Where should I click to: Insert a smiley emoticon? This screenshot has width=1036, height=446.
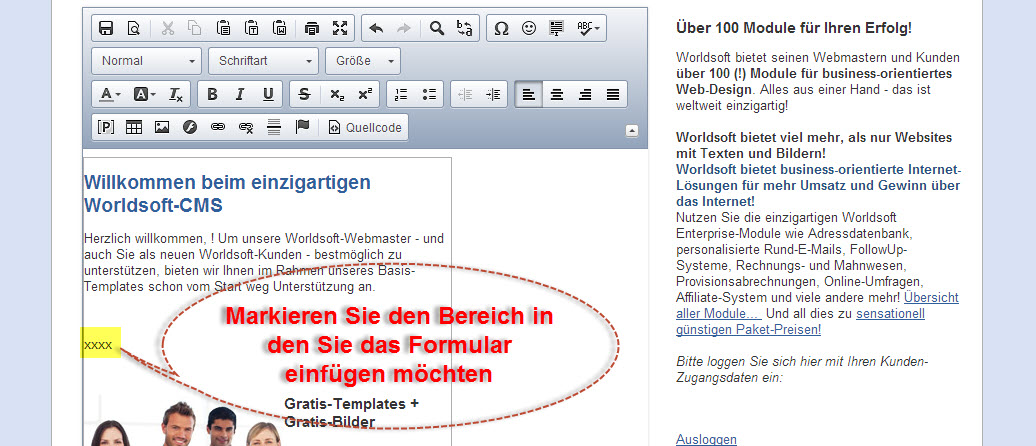pyautogui.click(x=529, y=28)
